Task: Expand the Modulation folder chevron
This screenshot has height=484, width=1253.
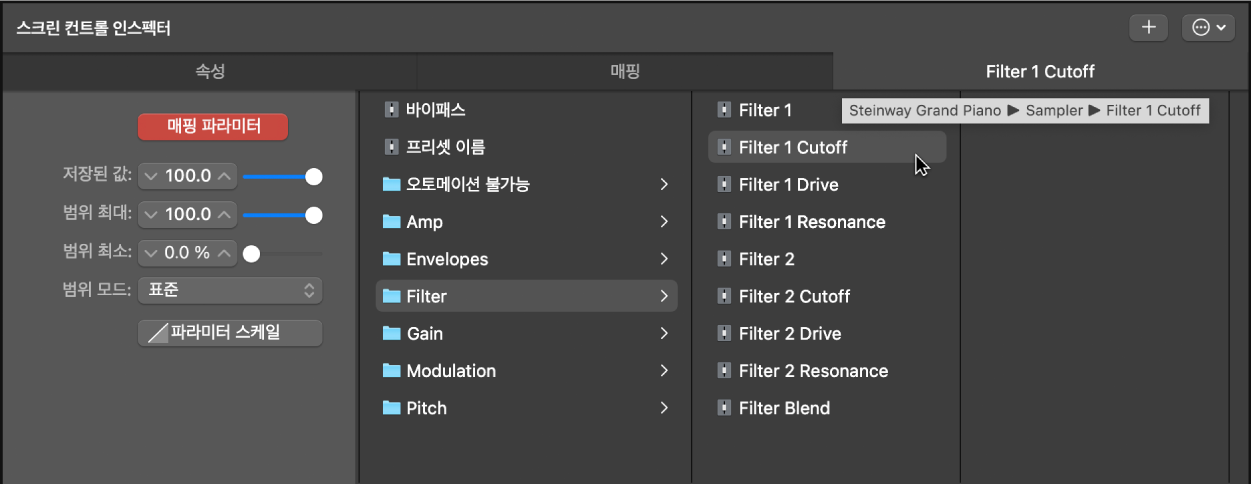Action: 664,371
